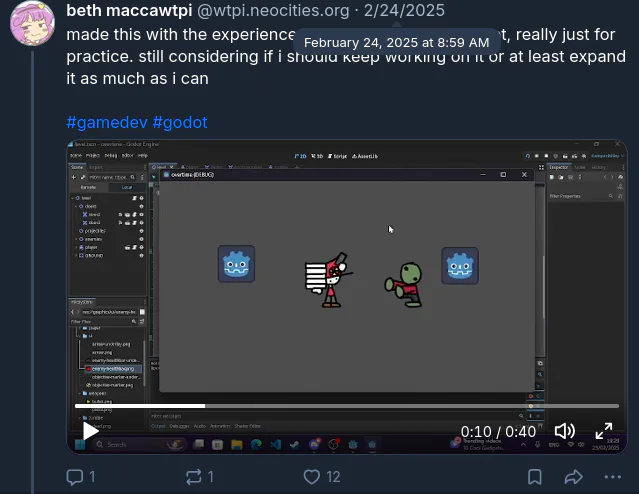The image size is (639, 494).
Task: Play the embedded video
Action: [x=90, y=431]
